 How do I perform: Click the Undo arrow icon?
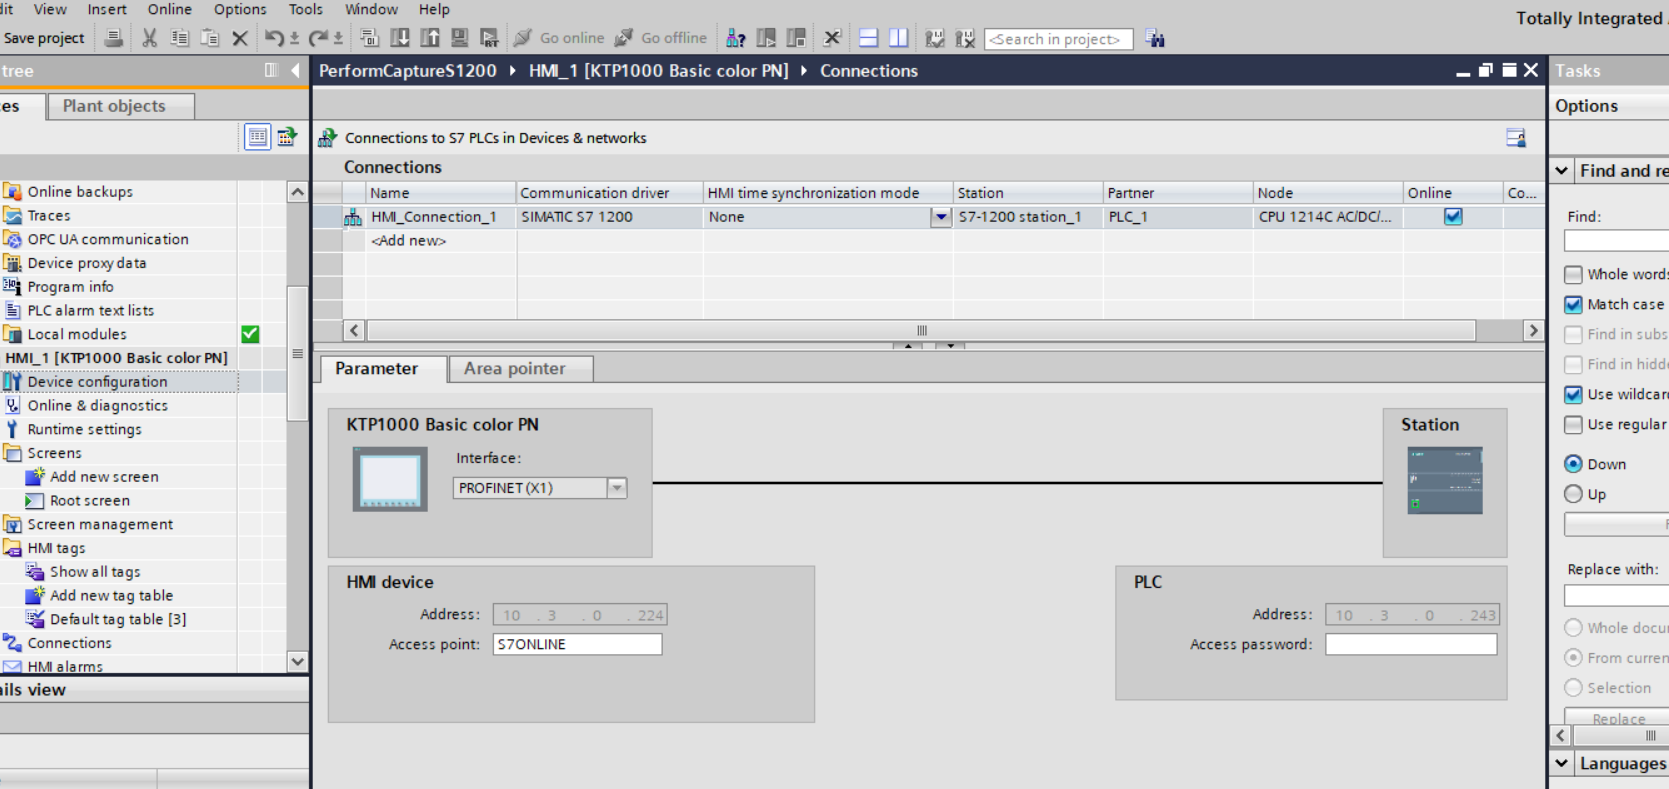tap(274, 38)
